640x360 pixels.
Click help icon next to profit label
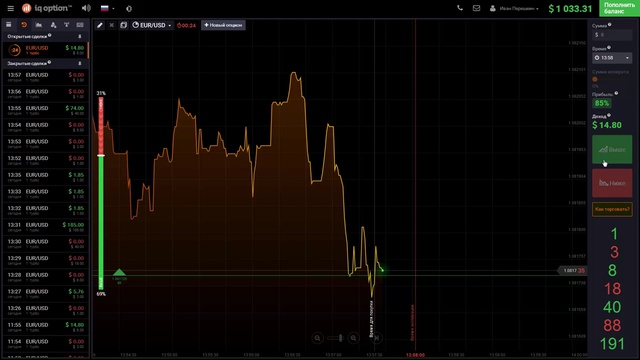tap(616, 93)
